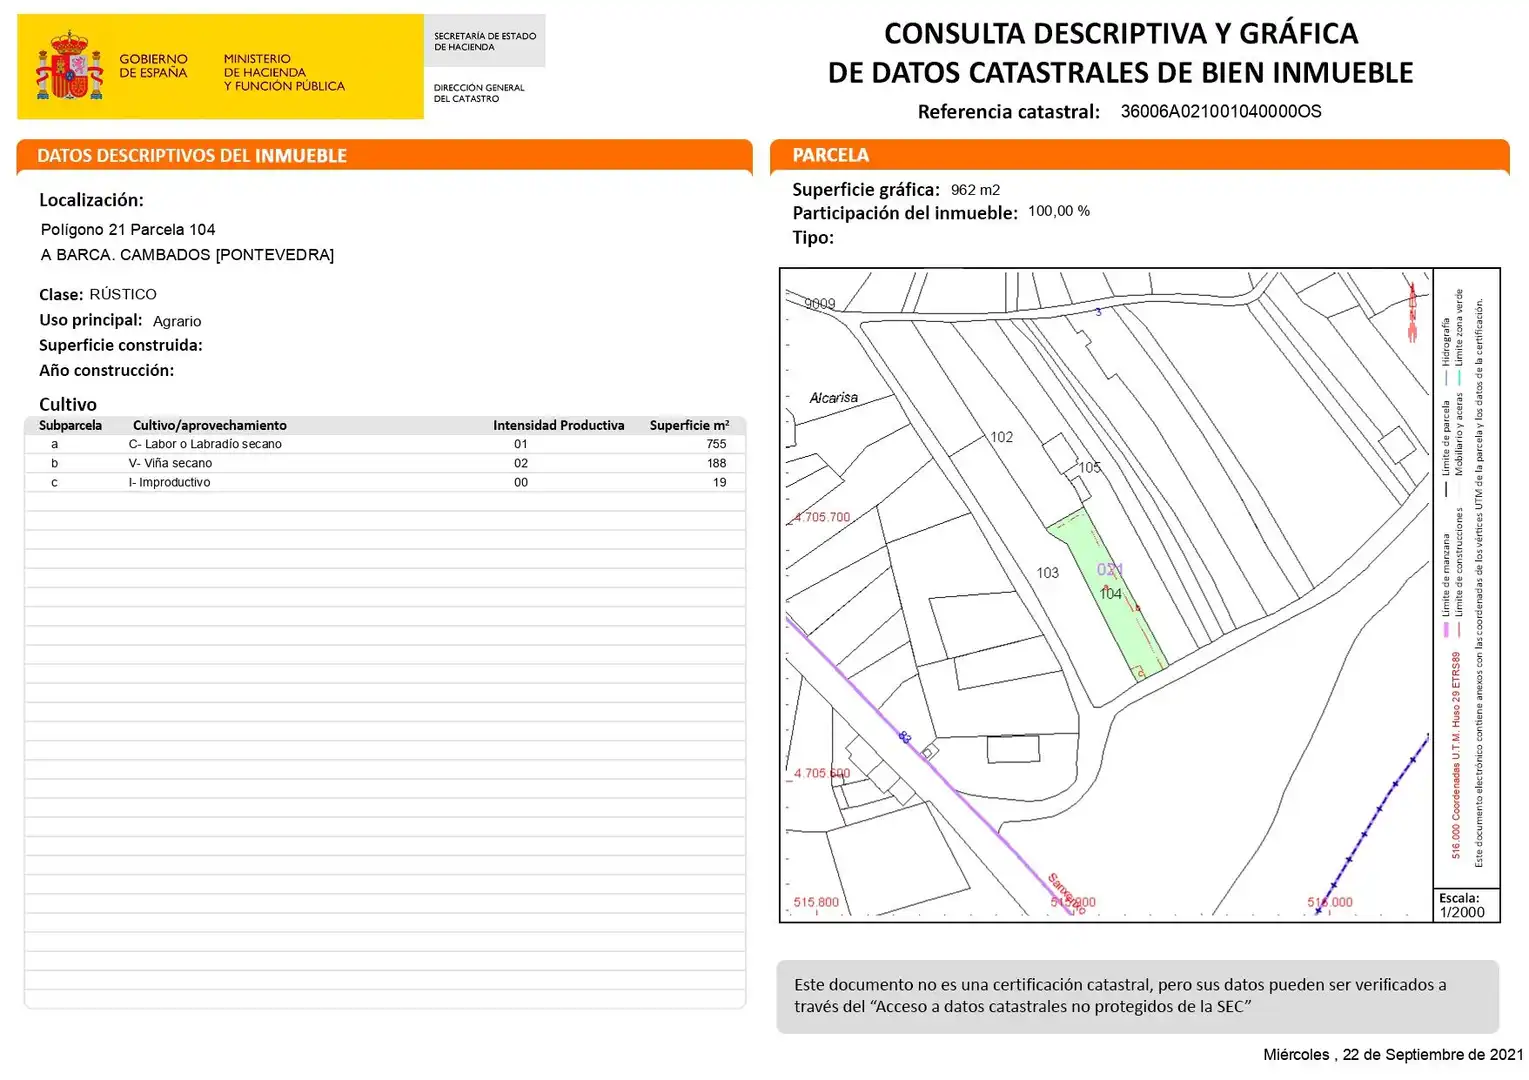Select "Polígono 21 Parcela 104" text
The height and width of the screenshot is (1080, 1529).
[x=128, y=230]
